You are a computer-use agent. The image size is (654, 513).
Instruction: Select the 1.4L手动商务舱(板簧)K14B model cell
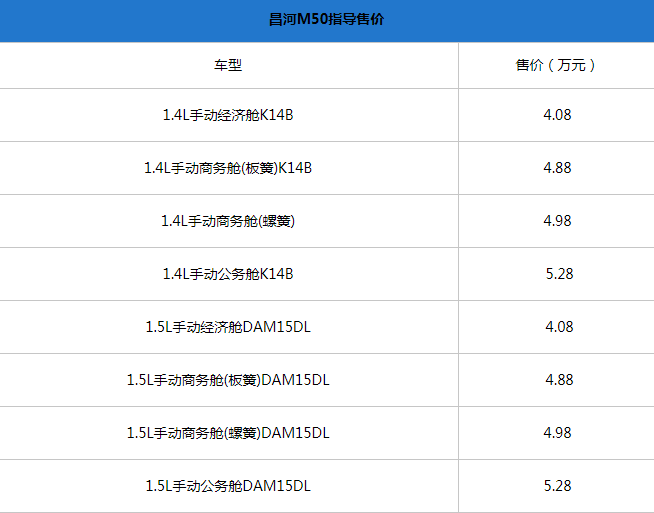228,168
